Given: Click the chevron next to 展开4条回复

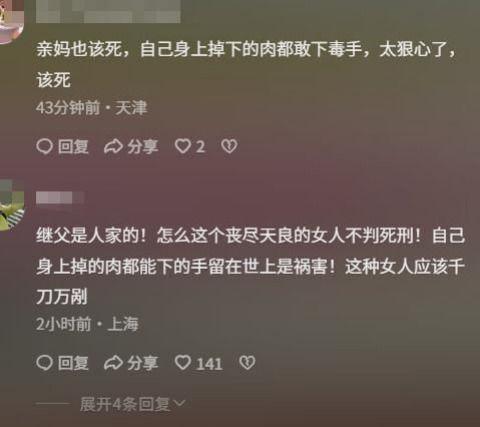Looking at the screenshot, I should coord(179,403).
